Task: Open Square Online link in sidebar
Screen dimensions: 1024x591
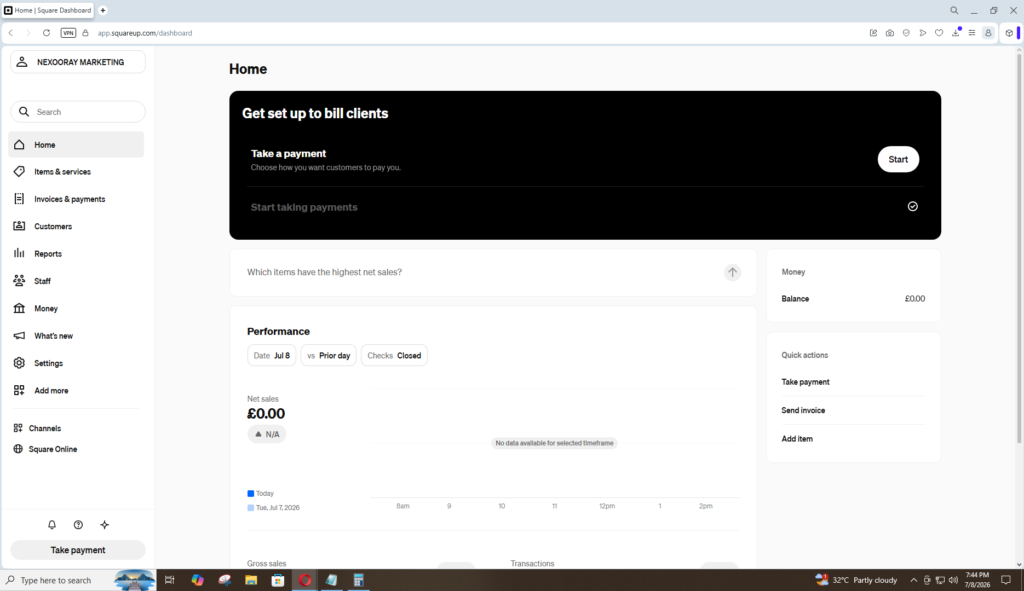Action: [52, 449]
